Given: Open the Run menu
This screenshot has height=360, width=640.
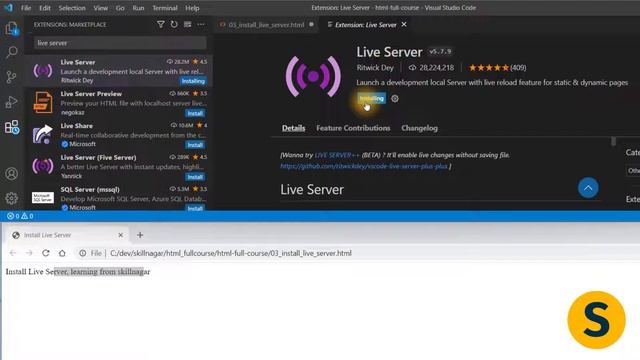Looking at the screenshot, I should coord(138,8).
